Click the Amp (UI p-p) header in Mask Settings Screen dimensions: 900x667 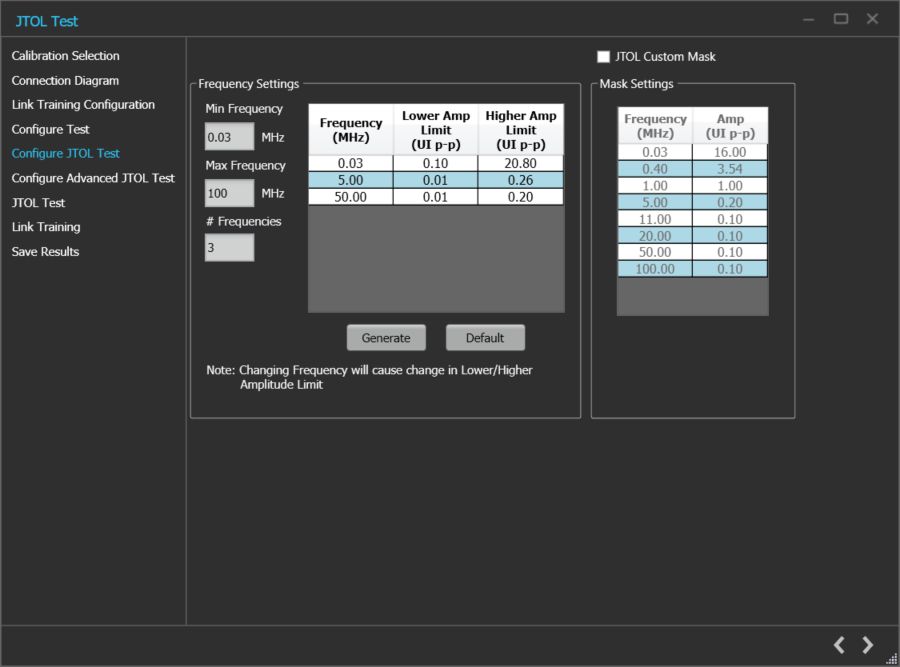[x=730, y=126]
